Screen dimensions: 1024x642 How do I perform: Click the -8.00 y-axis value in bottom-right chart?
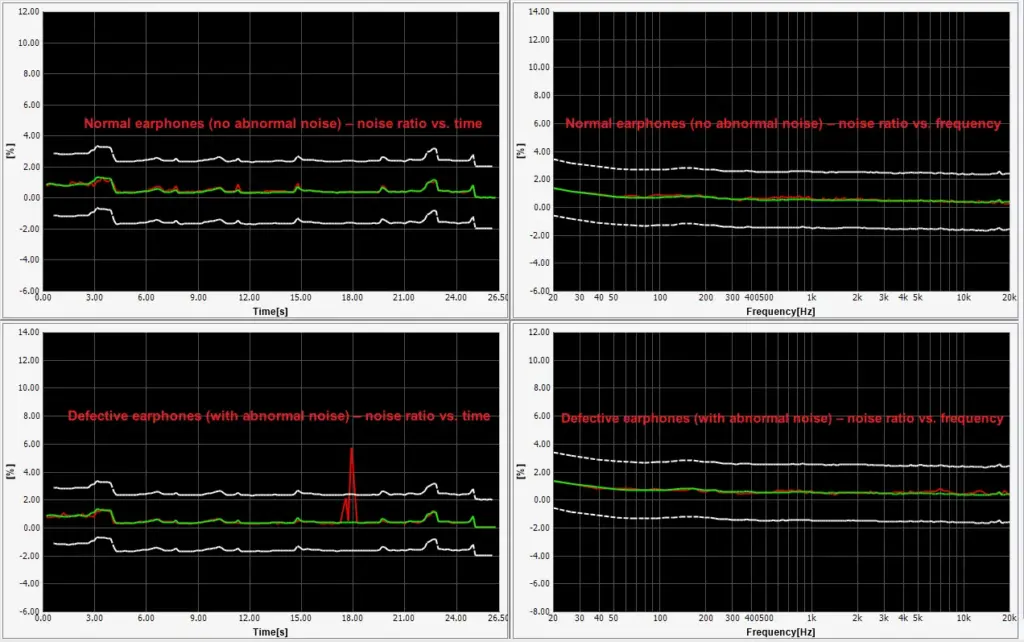(537, 611)
